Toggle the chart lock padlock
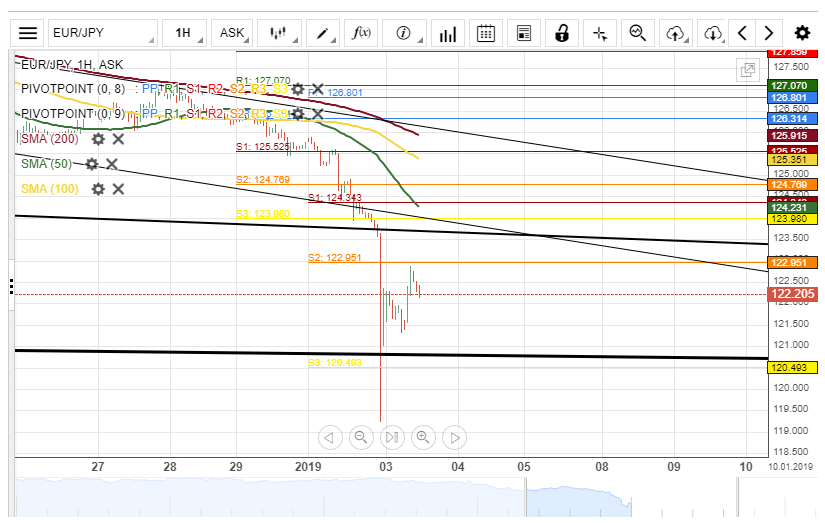 pos(562,33)
